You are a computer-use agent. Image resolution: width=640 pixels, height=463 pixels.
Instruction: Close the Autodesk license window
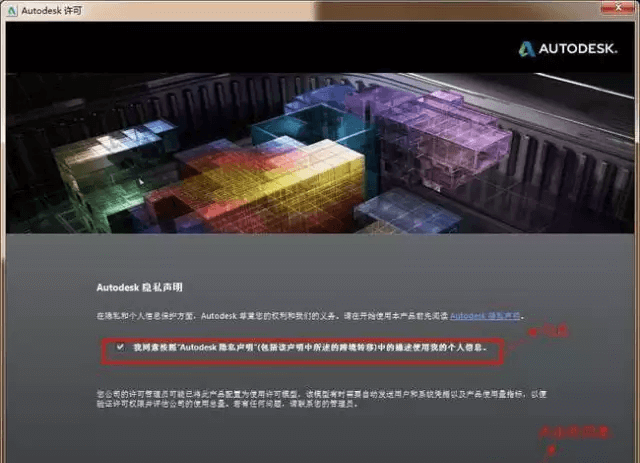(x=618, y=7)
